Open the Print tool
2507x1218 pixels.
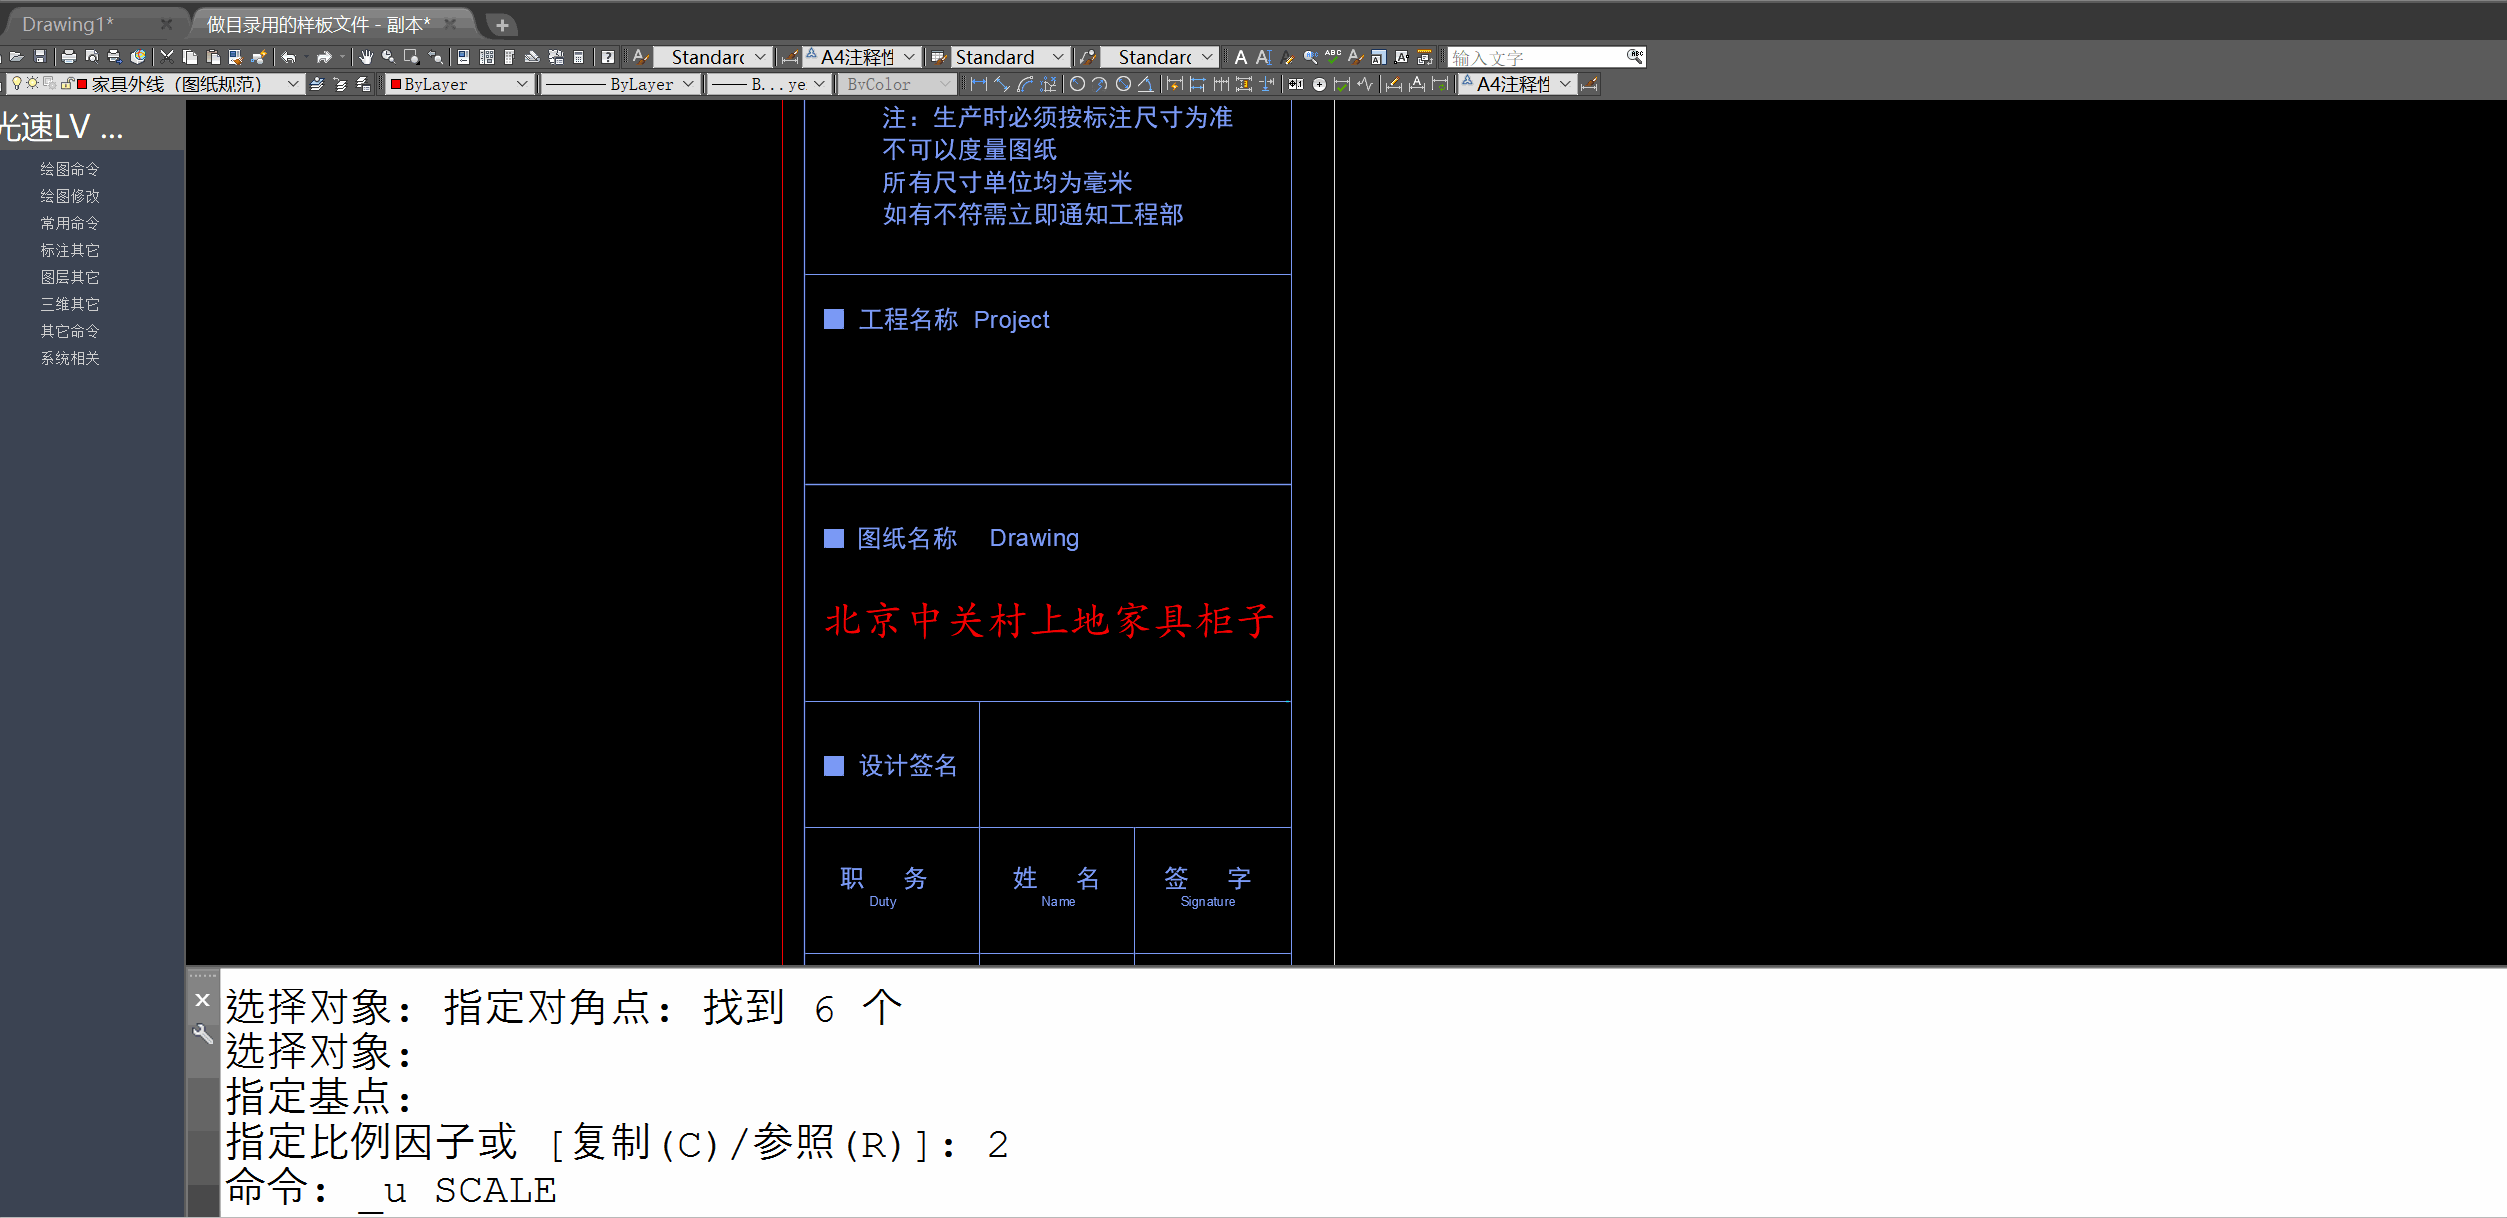coord(68,58)
